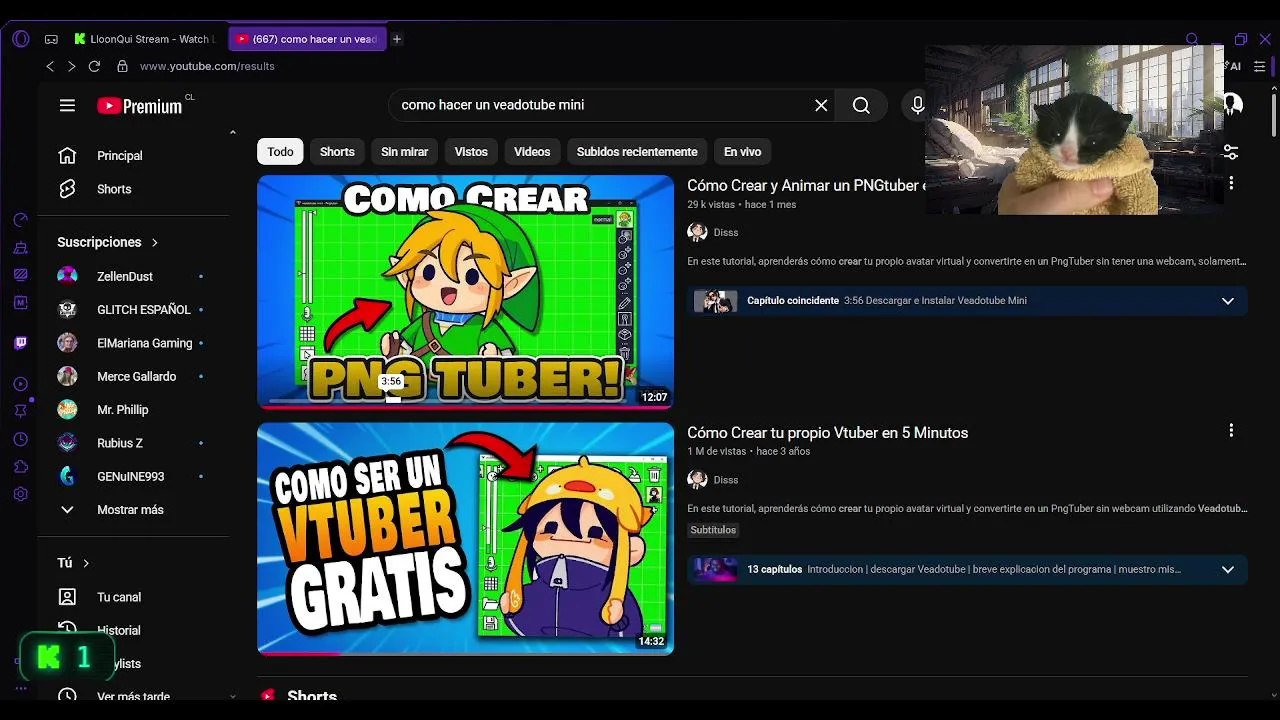
Task: Select the 'Todo' filter chip
Action: point(280,152)
